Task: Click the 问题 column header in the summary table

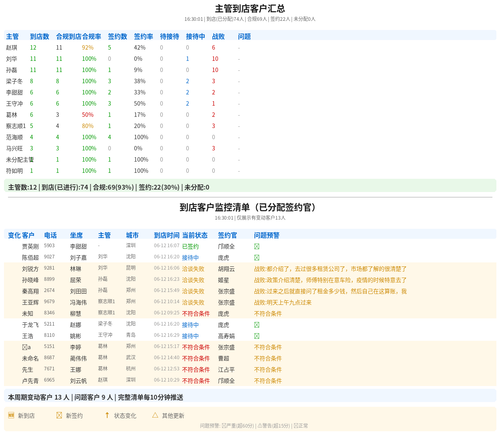Action: pos(244,36)
